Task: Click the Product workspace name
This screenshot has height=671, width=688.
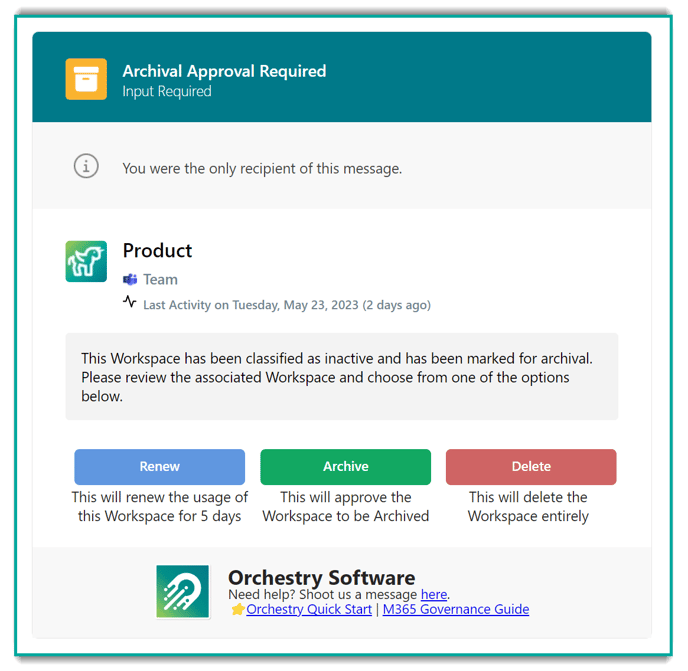Action: point(157,251)
